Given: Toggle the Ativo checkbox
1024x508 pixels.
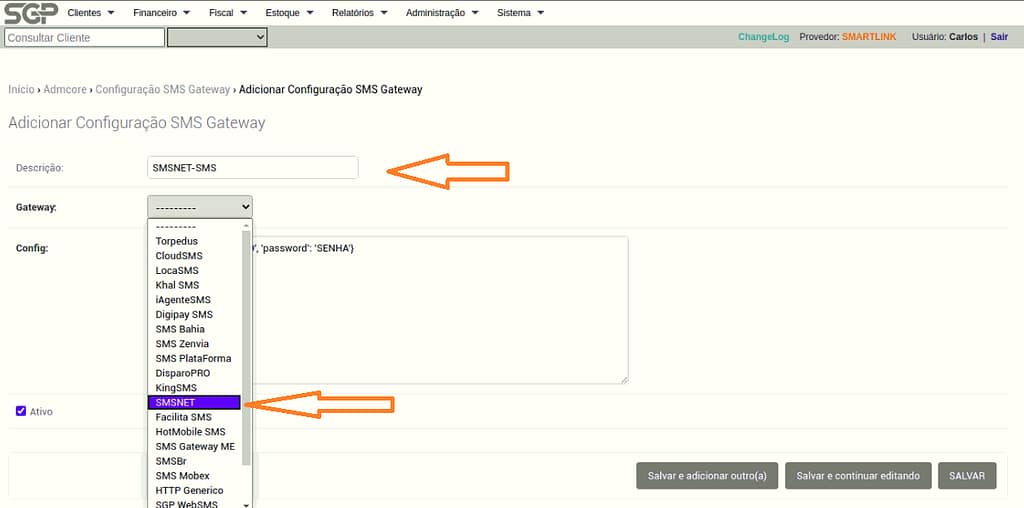Looking at the screenshot, I should click(x=21, y=411).
